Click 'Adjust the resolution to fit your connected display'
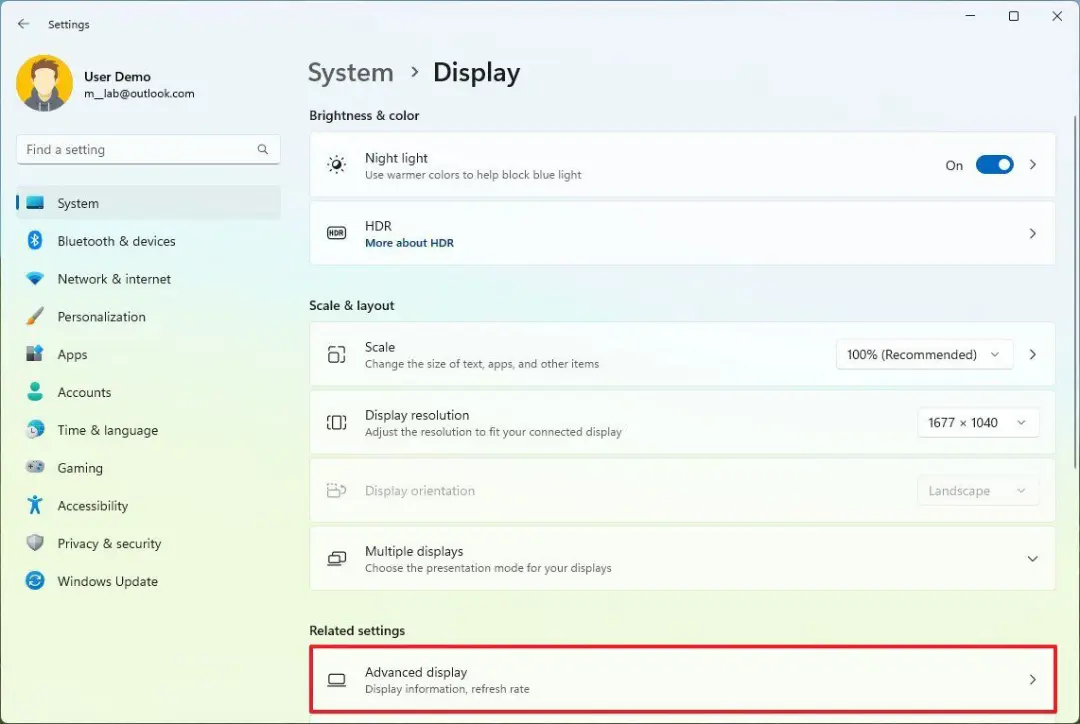Viewport: 1080px width, 724px height. pyautogui.click(x=492, y=432)
